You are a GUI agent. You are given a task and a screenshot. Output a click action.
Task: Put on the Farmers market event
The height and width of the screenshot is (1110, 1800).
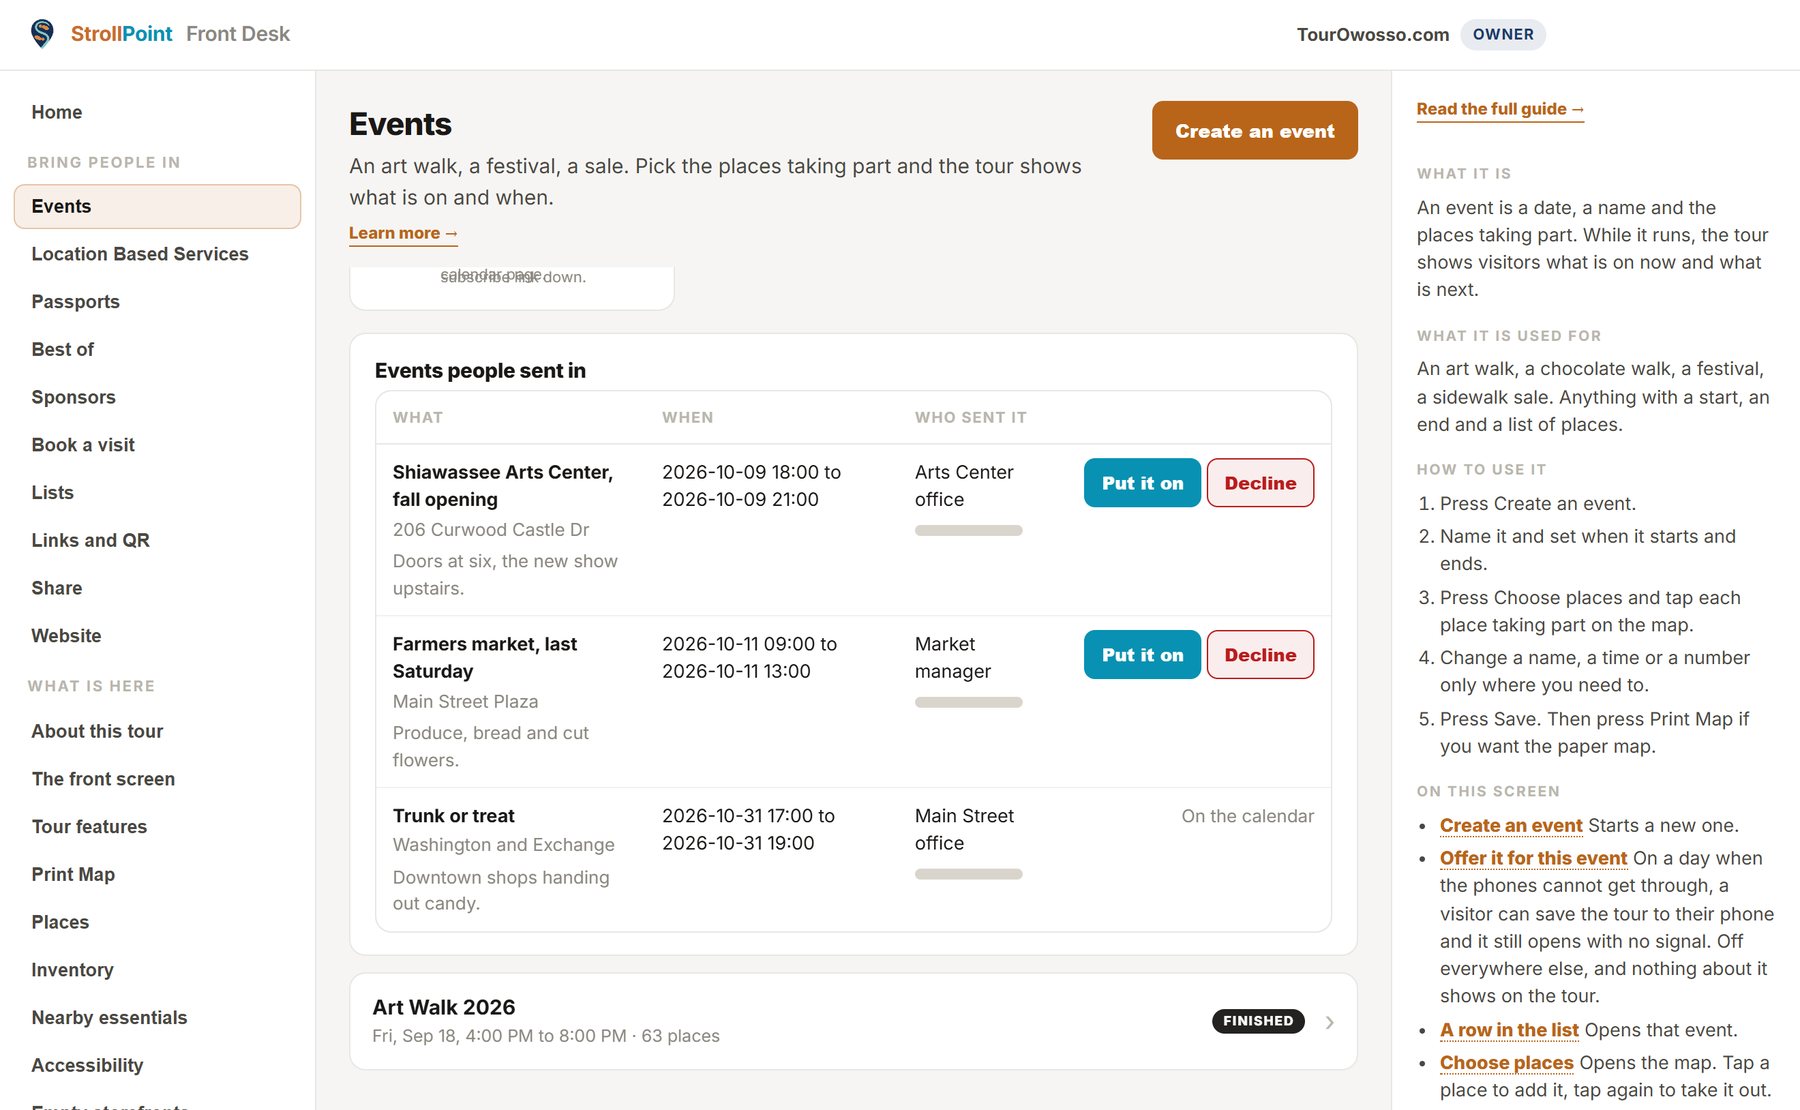1142,655
